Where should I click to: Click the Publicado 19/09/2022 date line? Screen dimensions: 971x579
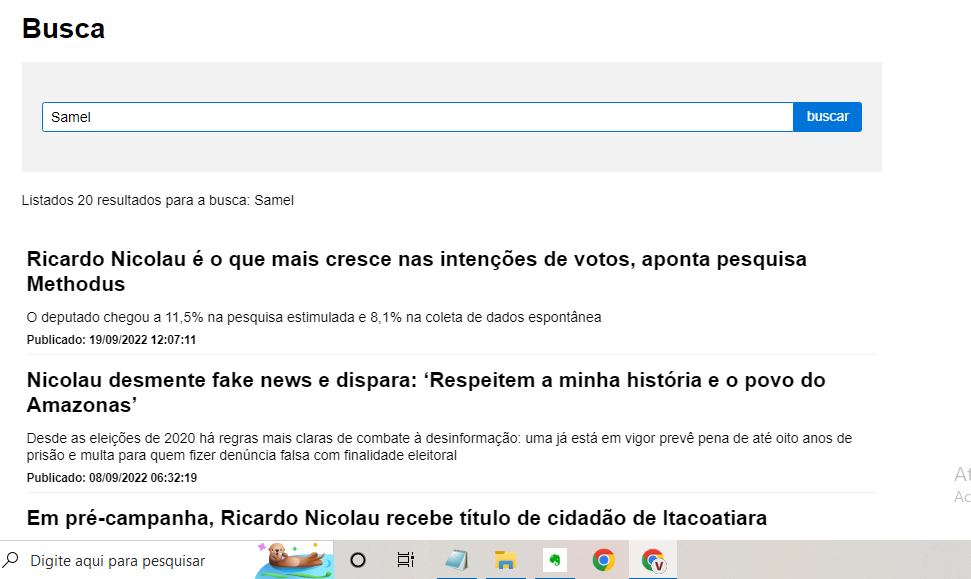[x=111, y=340]
